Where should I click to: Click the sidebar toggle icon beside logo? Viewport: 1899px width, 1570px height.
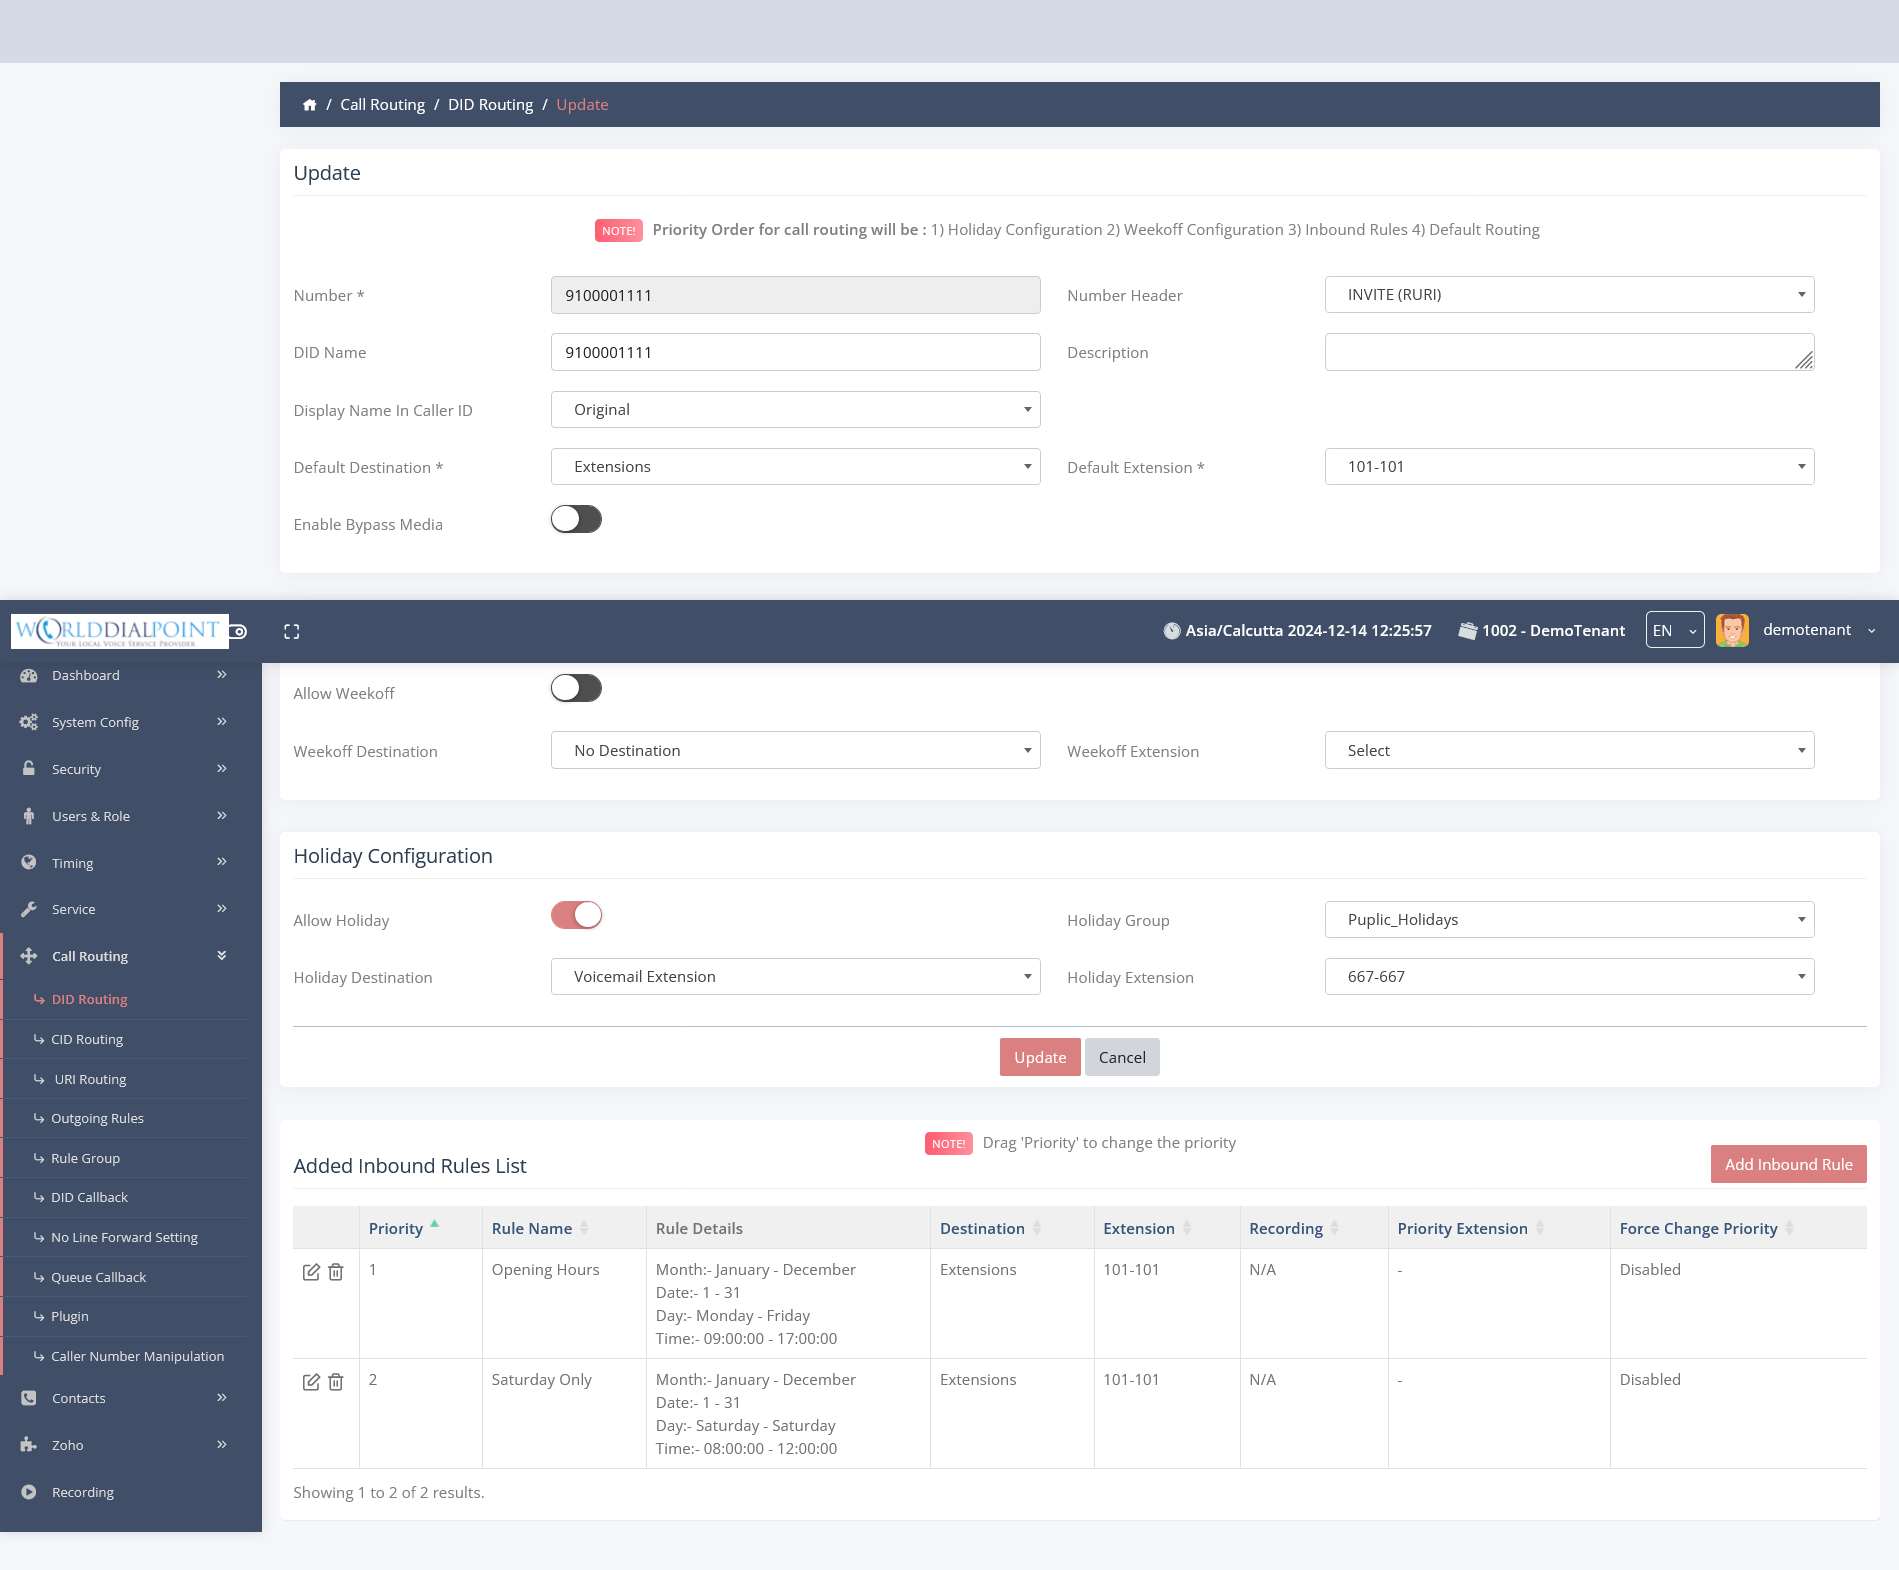[239, 631]
